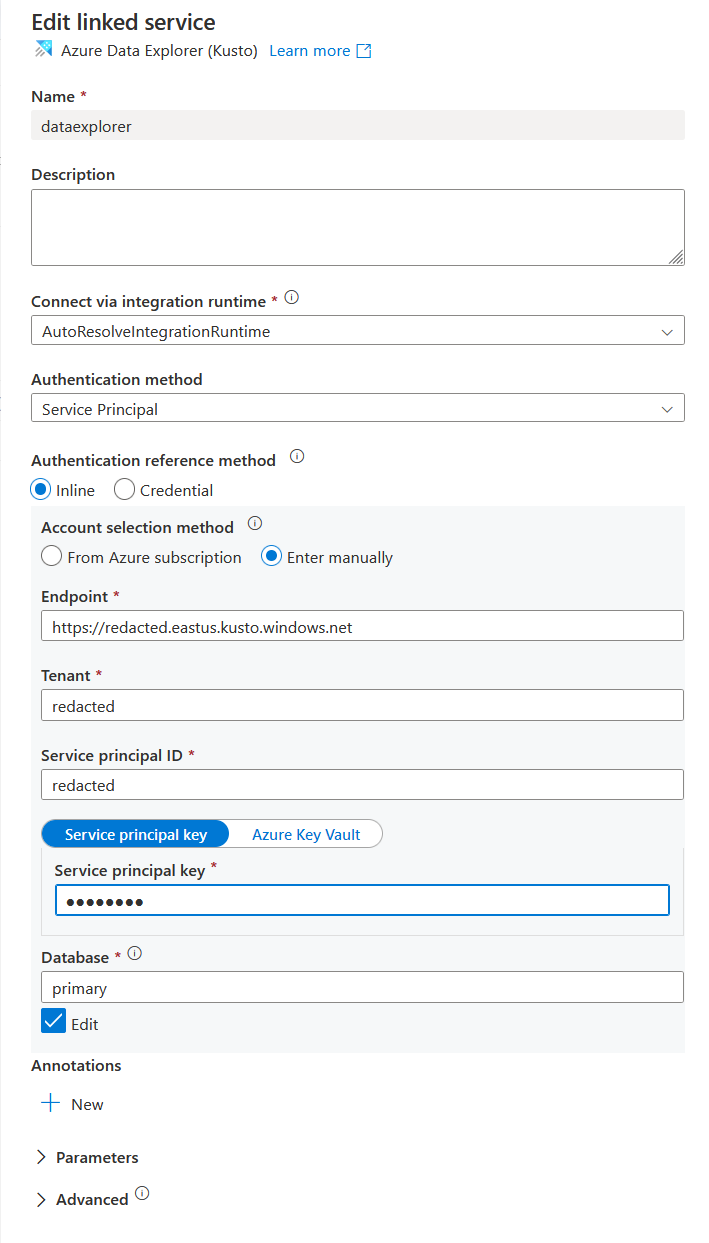Choose From Azure subscription option
This screenshot has height=1243, width=709.
coord(51,557)
